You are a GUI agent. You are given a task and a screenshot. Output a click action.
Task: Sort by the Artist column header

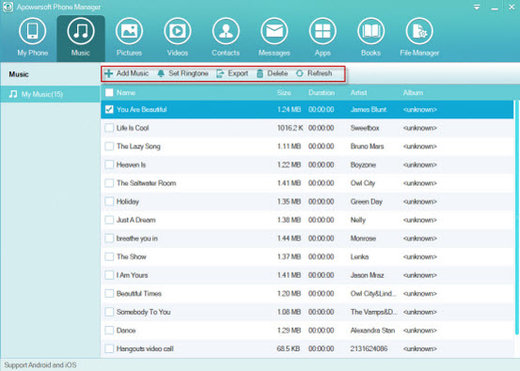(x=359, y=93)
